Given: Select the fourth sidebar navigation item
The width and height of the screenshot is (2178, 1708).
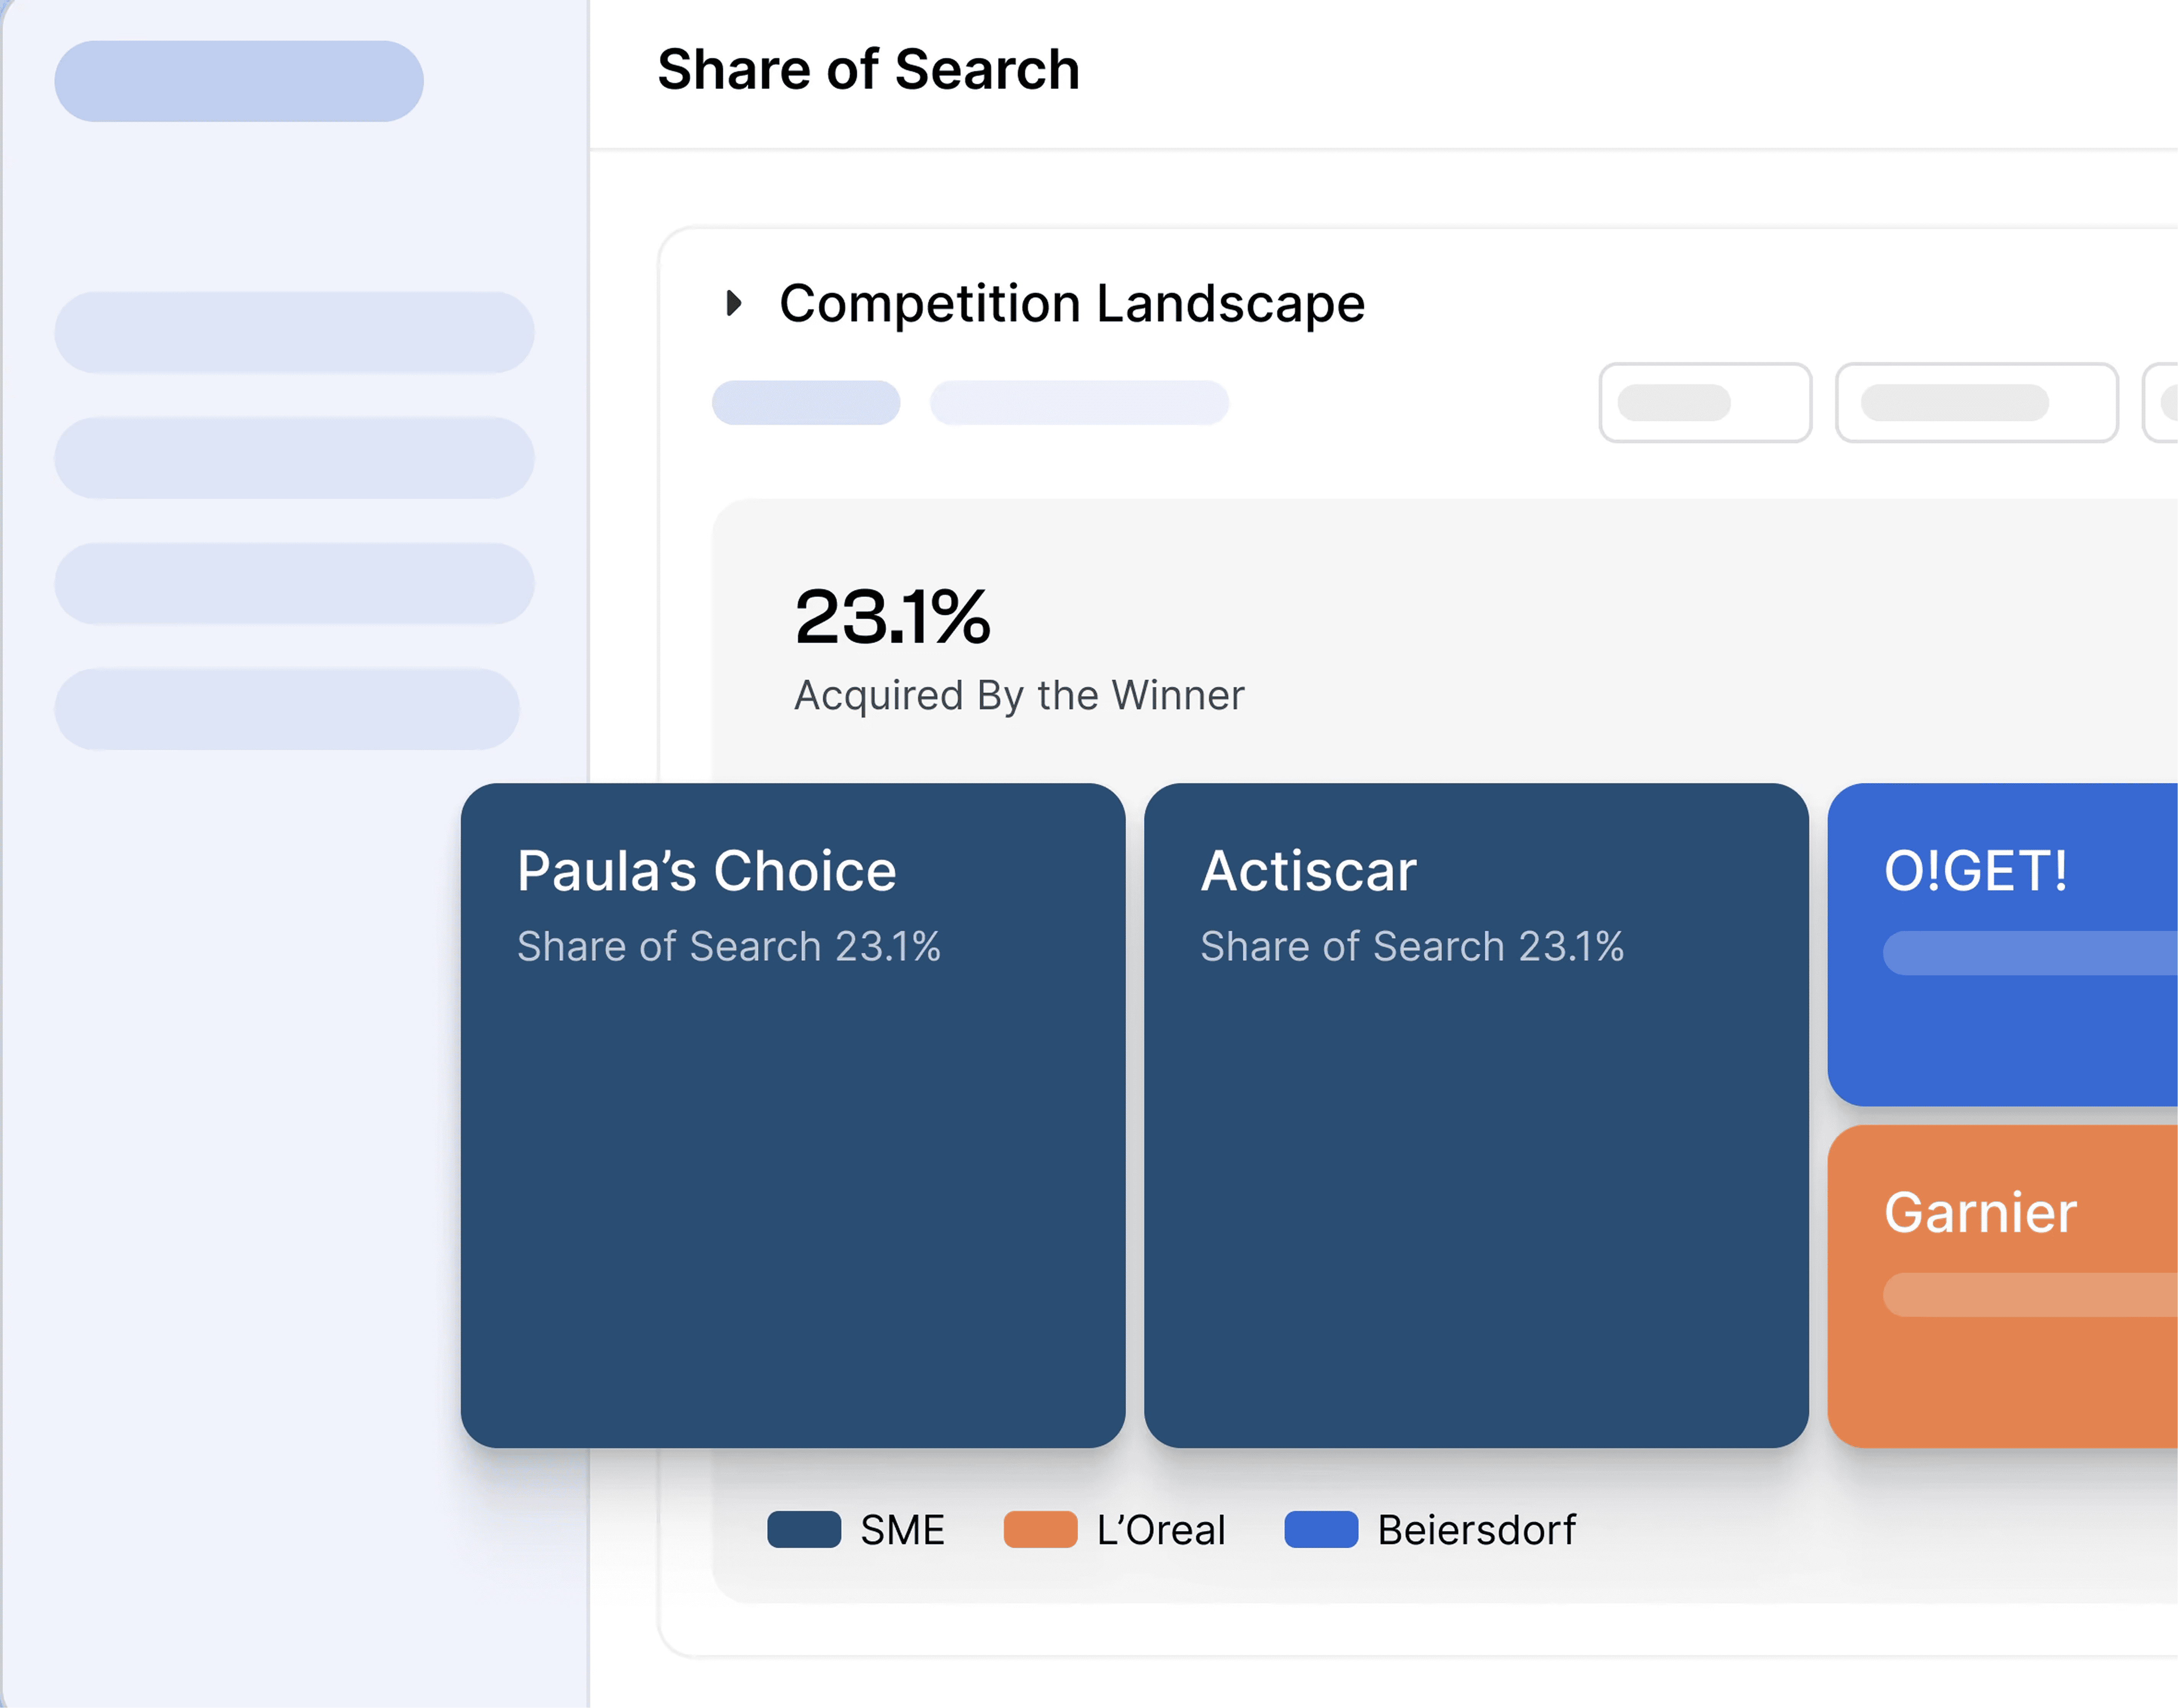Looking at the screenshot, I should [287, 709].
